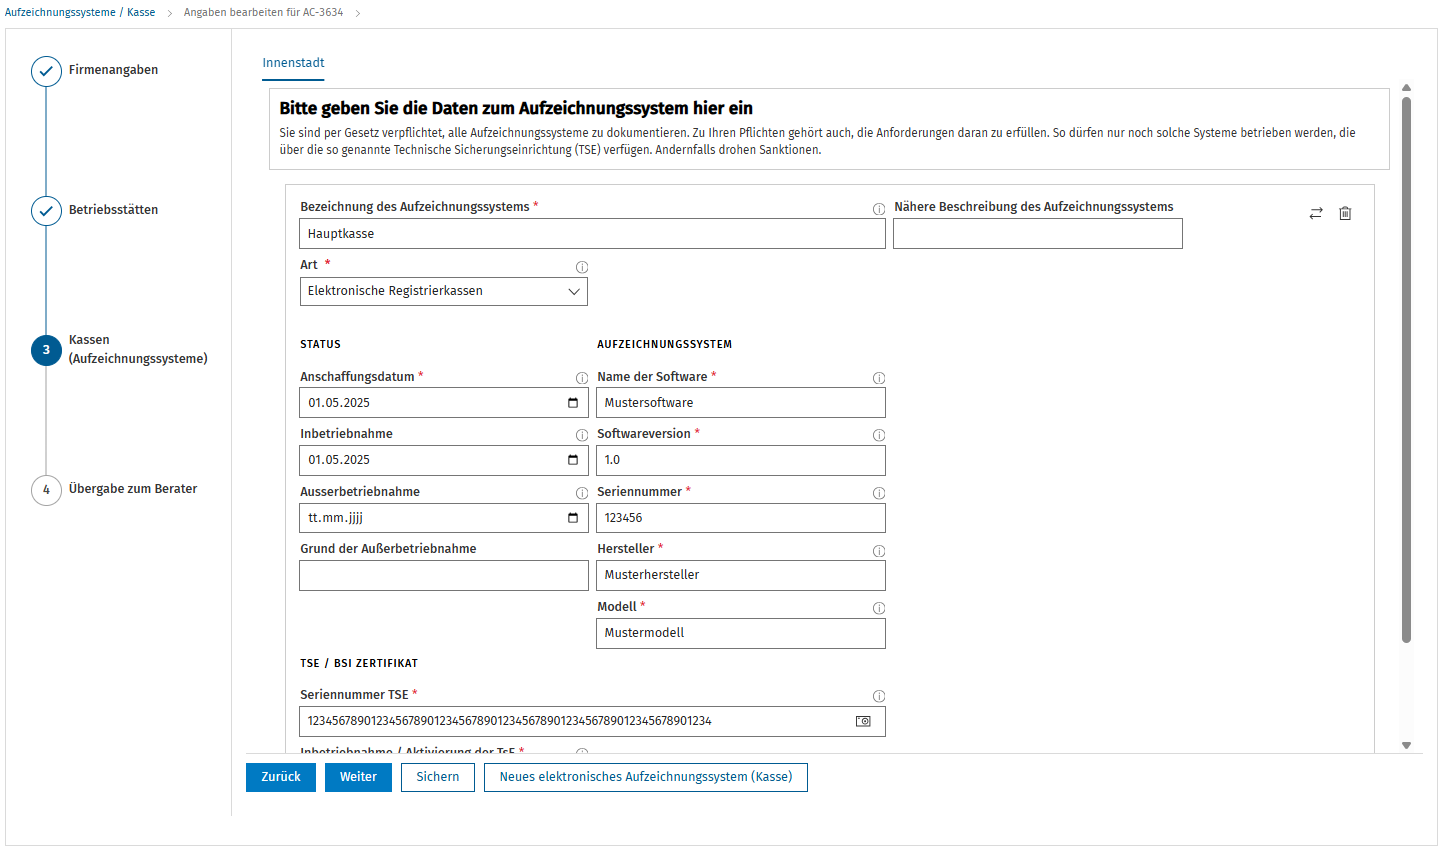1446x850 pixels.
Task: Click the Seriennummer info icon
Action: coord(879,493)
